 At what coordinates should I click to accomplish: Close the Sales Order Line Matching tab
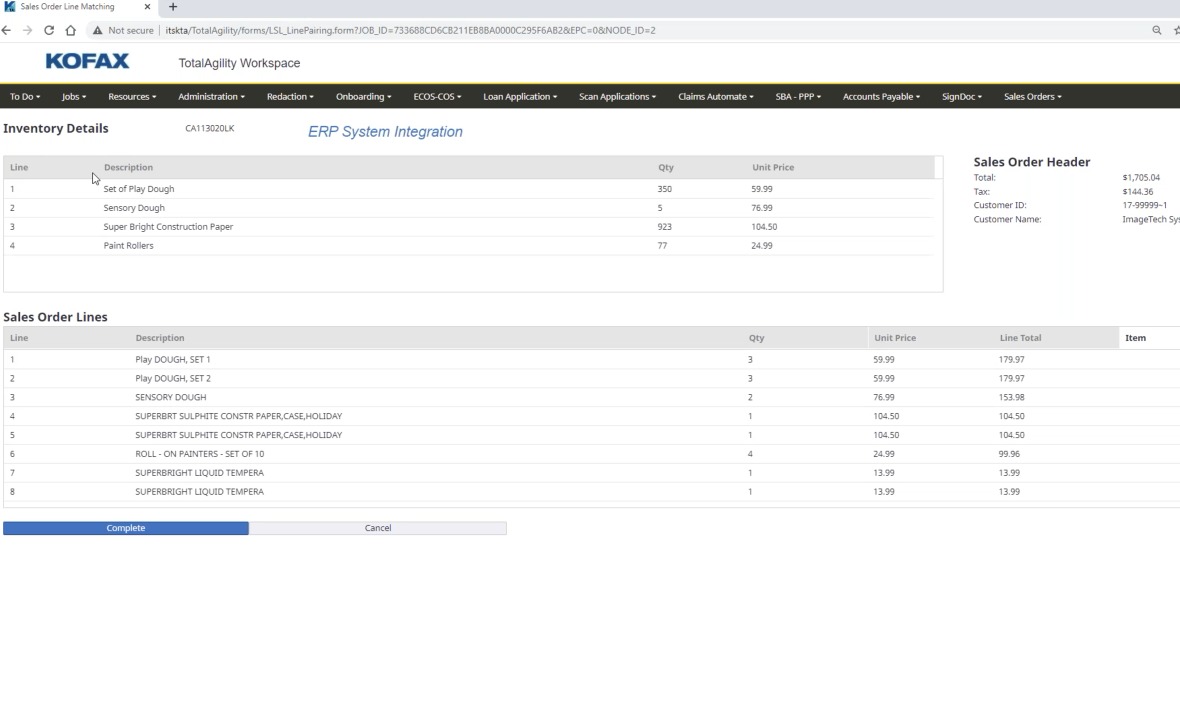[x=147, y=7]
